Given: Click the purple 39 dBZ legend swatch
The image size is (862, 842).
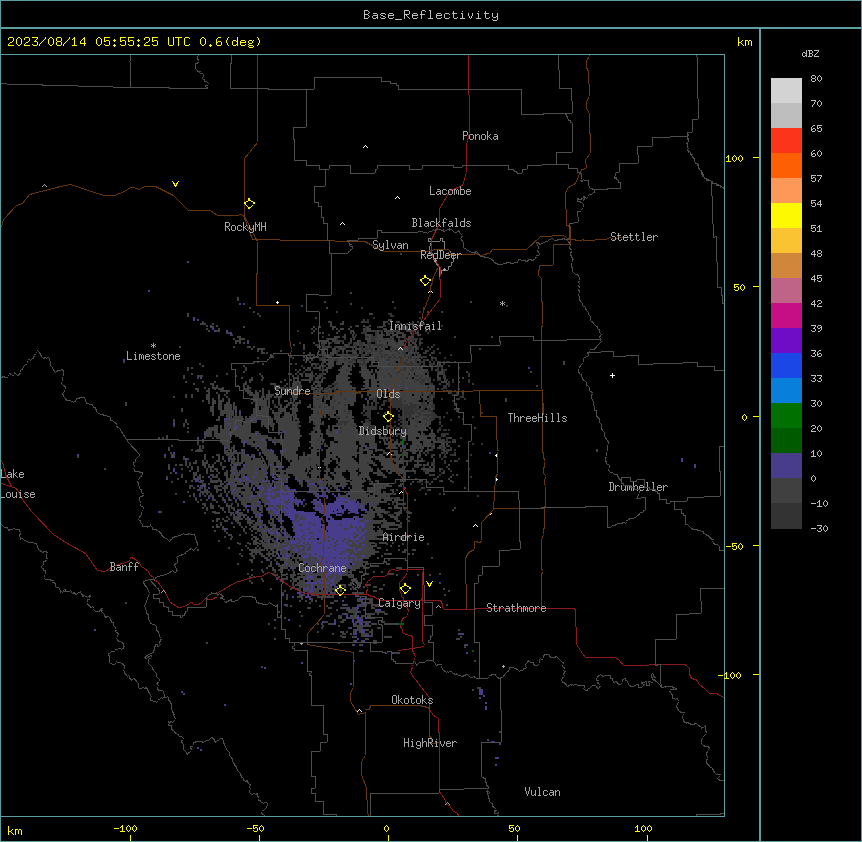Looking at the screenshot, I should click(786, 341).
